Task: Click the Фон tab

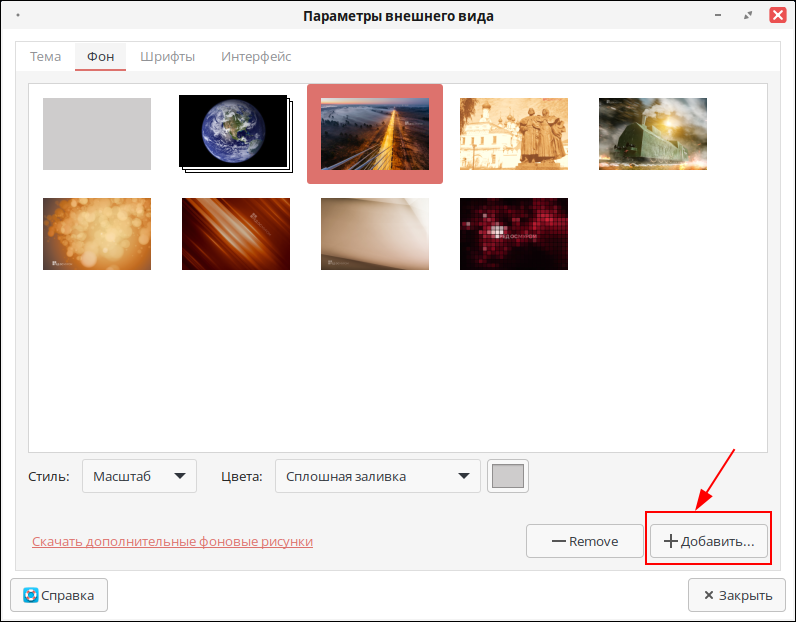Action: (100, 57)
